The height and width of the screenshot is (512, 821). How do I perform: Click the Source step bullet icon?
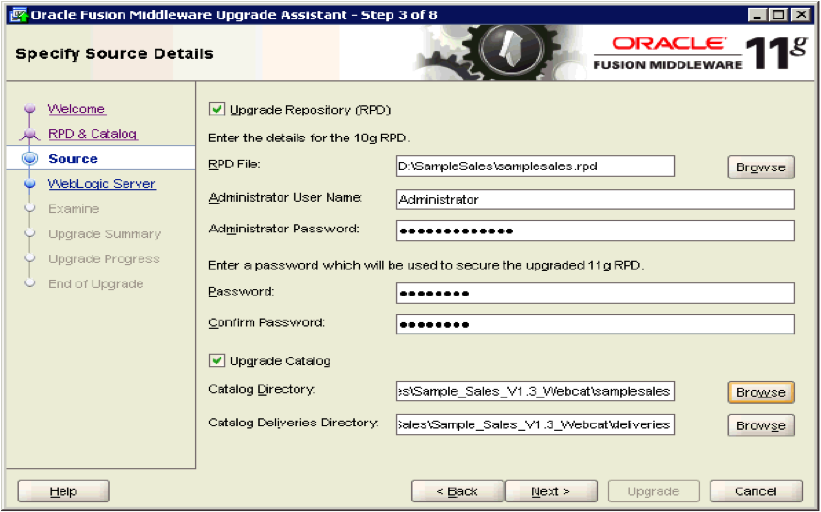[30, 159]
